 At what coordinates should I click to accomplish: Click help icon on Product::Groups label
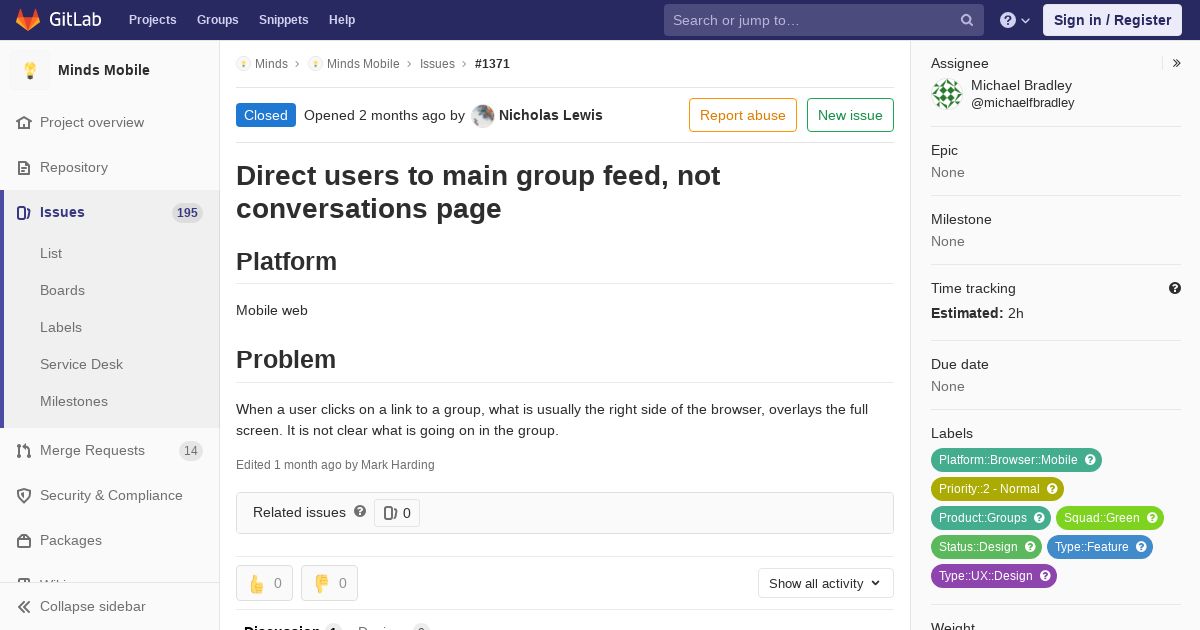(x=1039, y=518)
